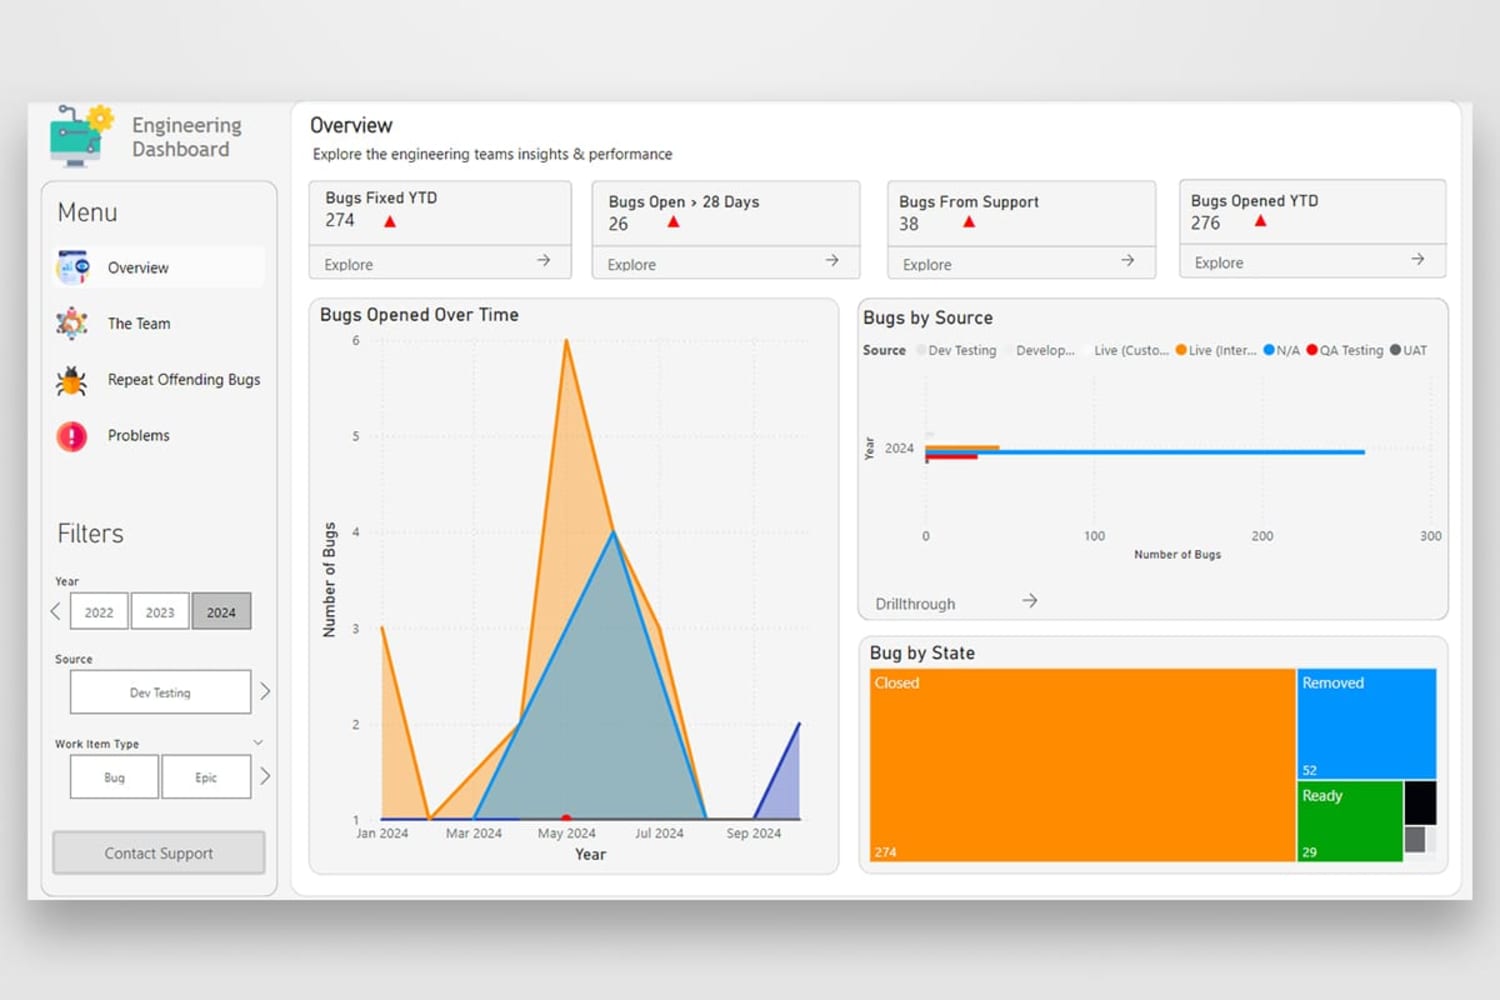This screenshot has width=1500, height=1000.
Task: Show previous years with left chevron
Action: (56, 611)
